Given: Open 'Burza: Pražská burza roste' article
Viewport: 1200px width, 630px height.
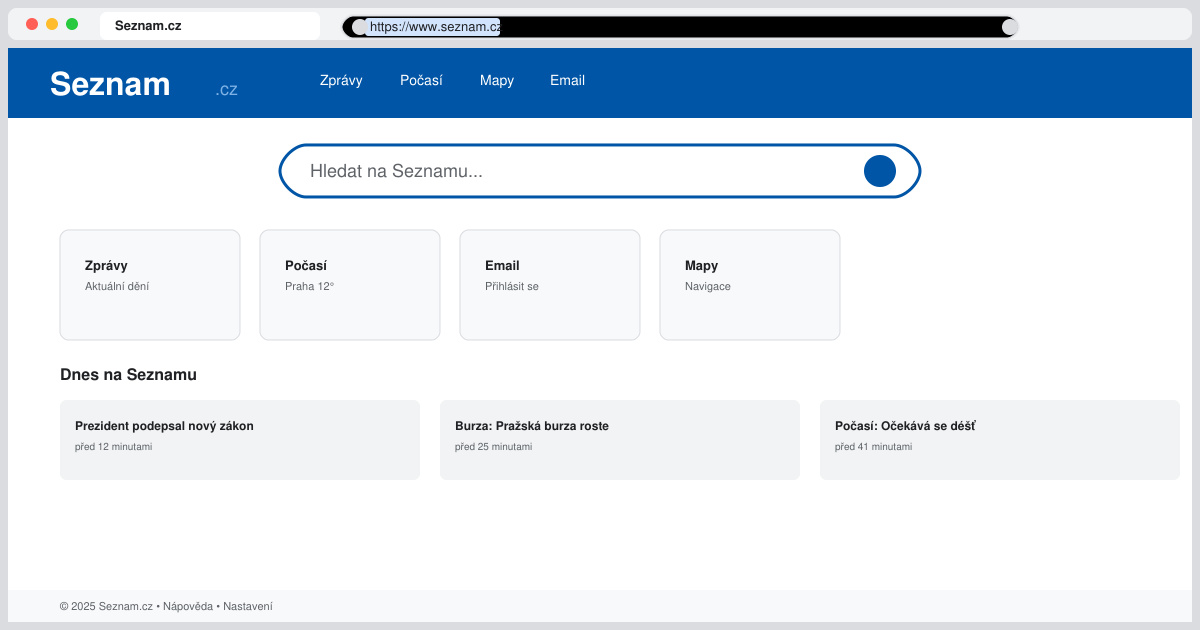Looking at the screenshot, I should pyautogui.click(x=620, y=440).
